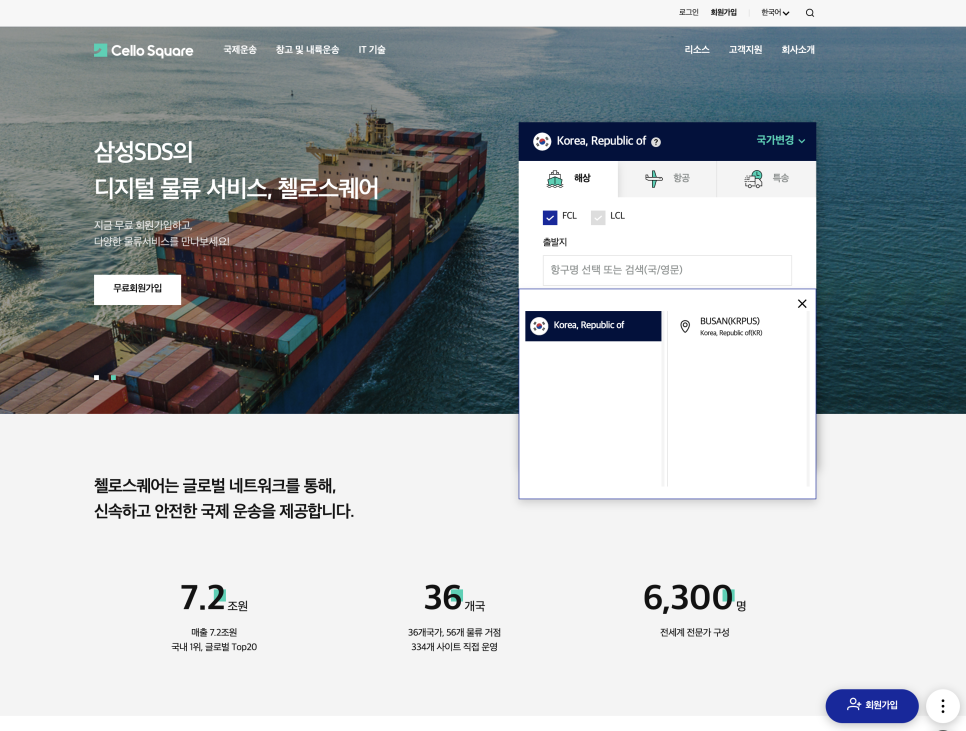Expand the 국가변경 country dropdown
The height and width of the screenshot is (731, 966).
(780, 140)
